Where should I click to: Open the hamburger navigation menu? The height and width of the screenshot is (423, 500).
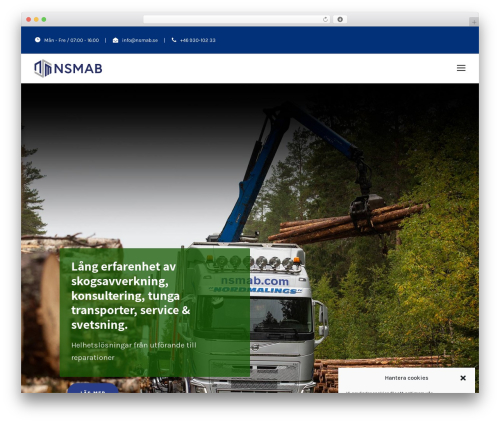461,68
